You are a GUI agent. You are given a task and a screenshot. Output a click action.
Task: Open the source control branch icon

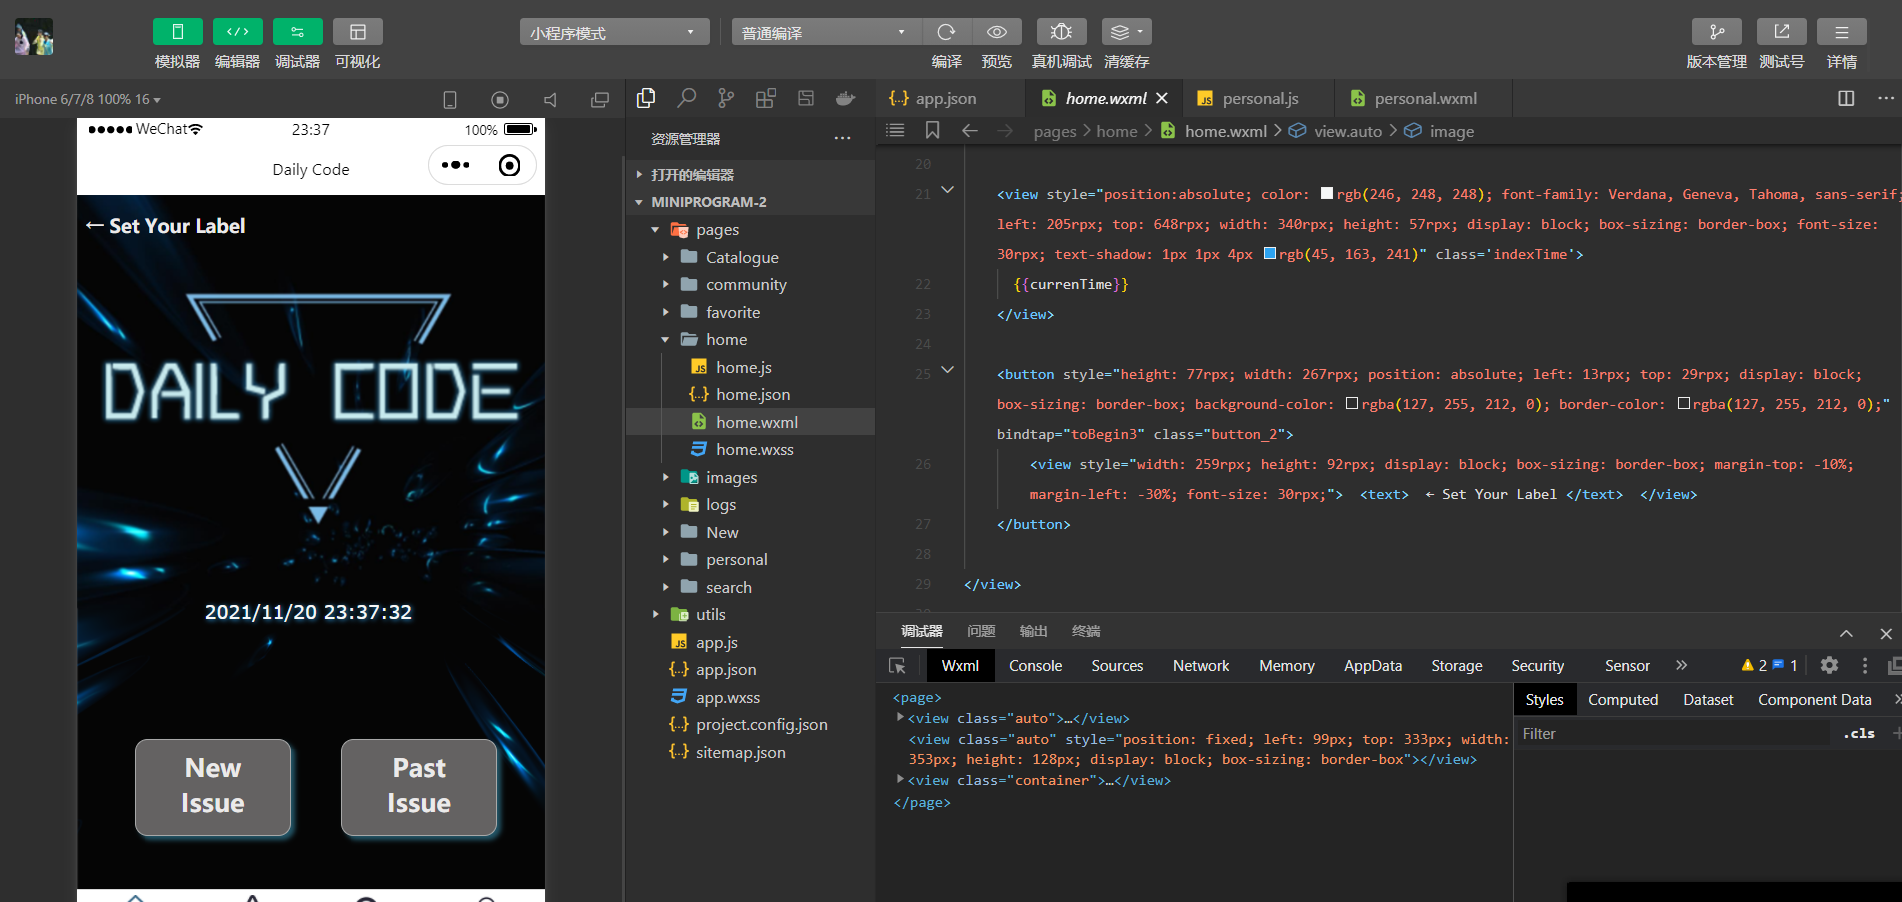coord(726,98)
